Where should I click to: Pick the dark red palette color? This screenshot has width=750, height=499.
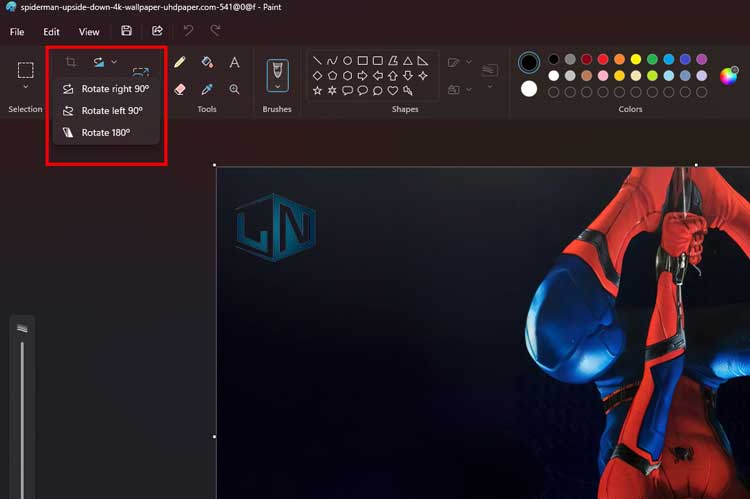tap(586, 59)
